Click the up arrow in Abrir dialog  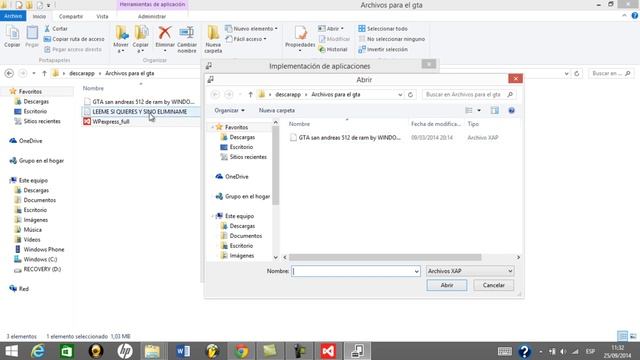250,94
